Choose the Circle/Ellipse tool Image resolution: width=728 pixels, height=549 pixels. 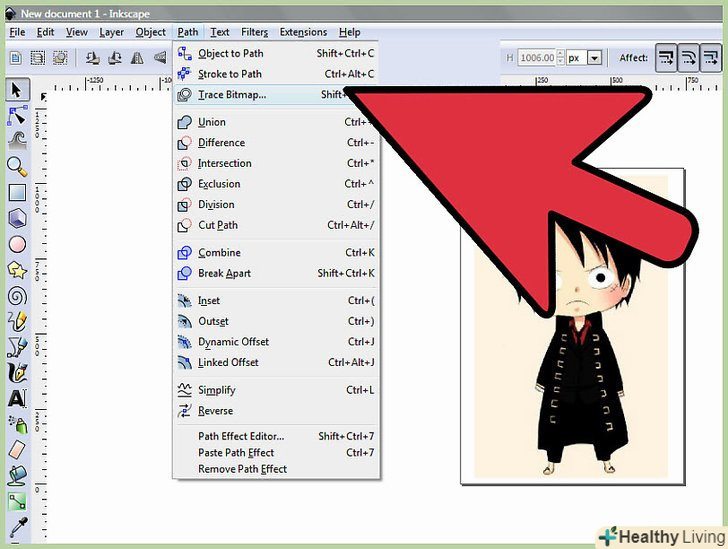click(17, 244)
